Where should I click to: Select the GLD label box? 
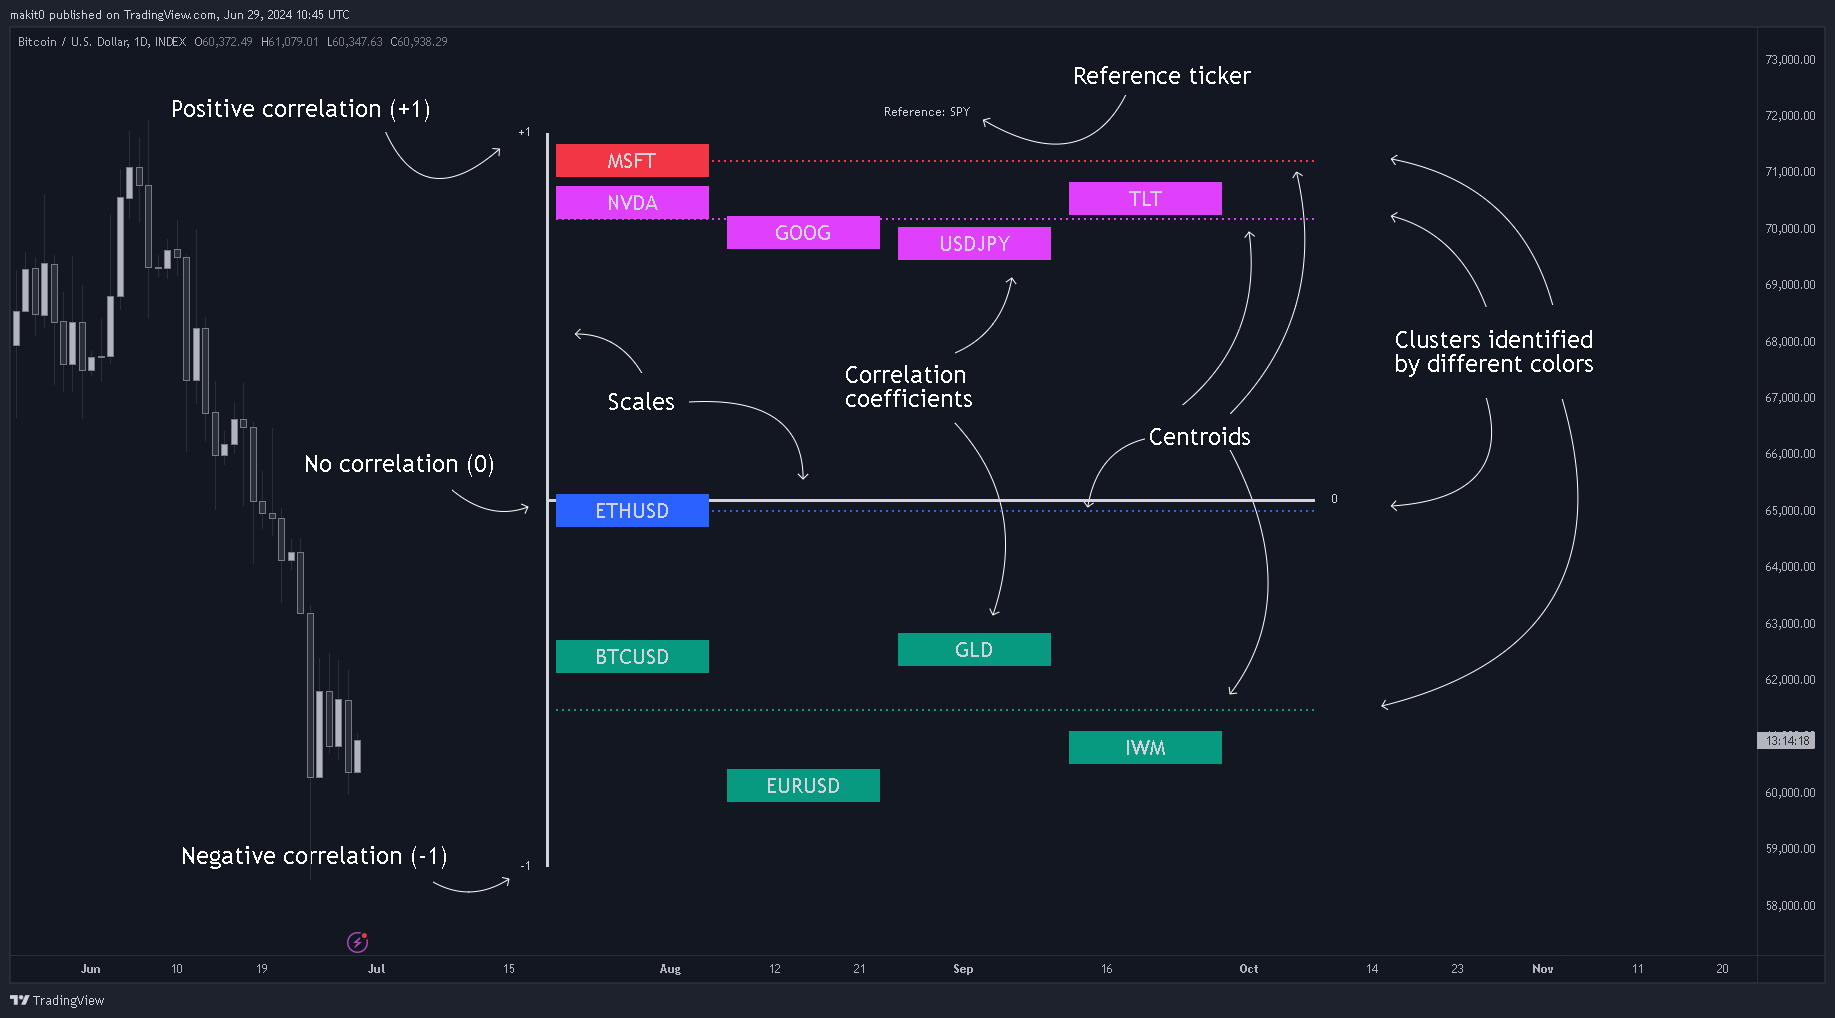coord(974,650)
